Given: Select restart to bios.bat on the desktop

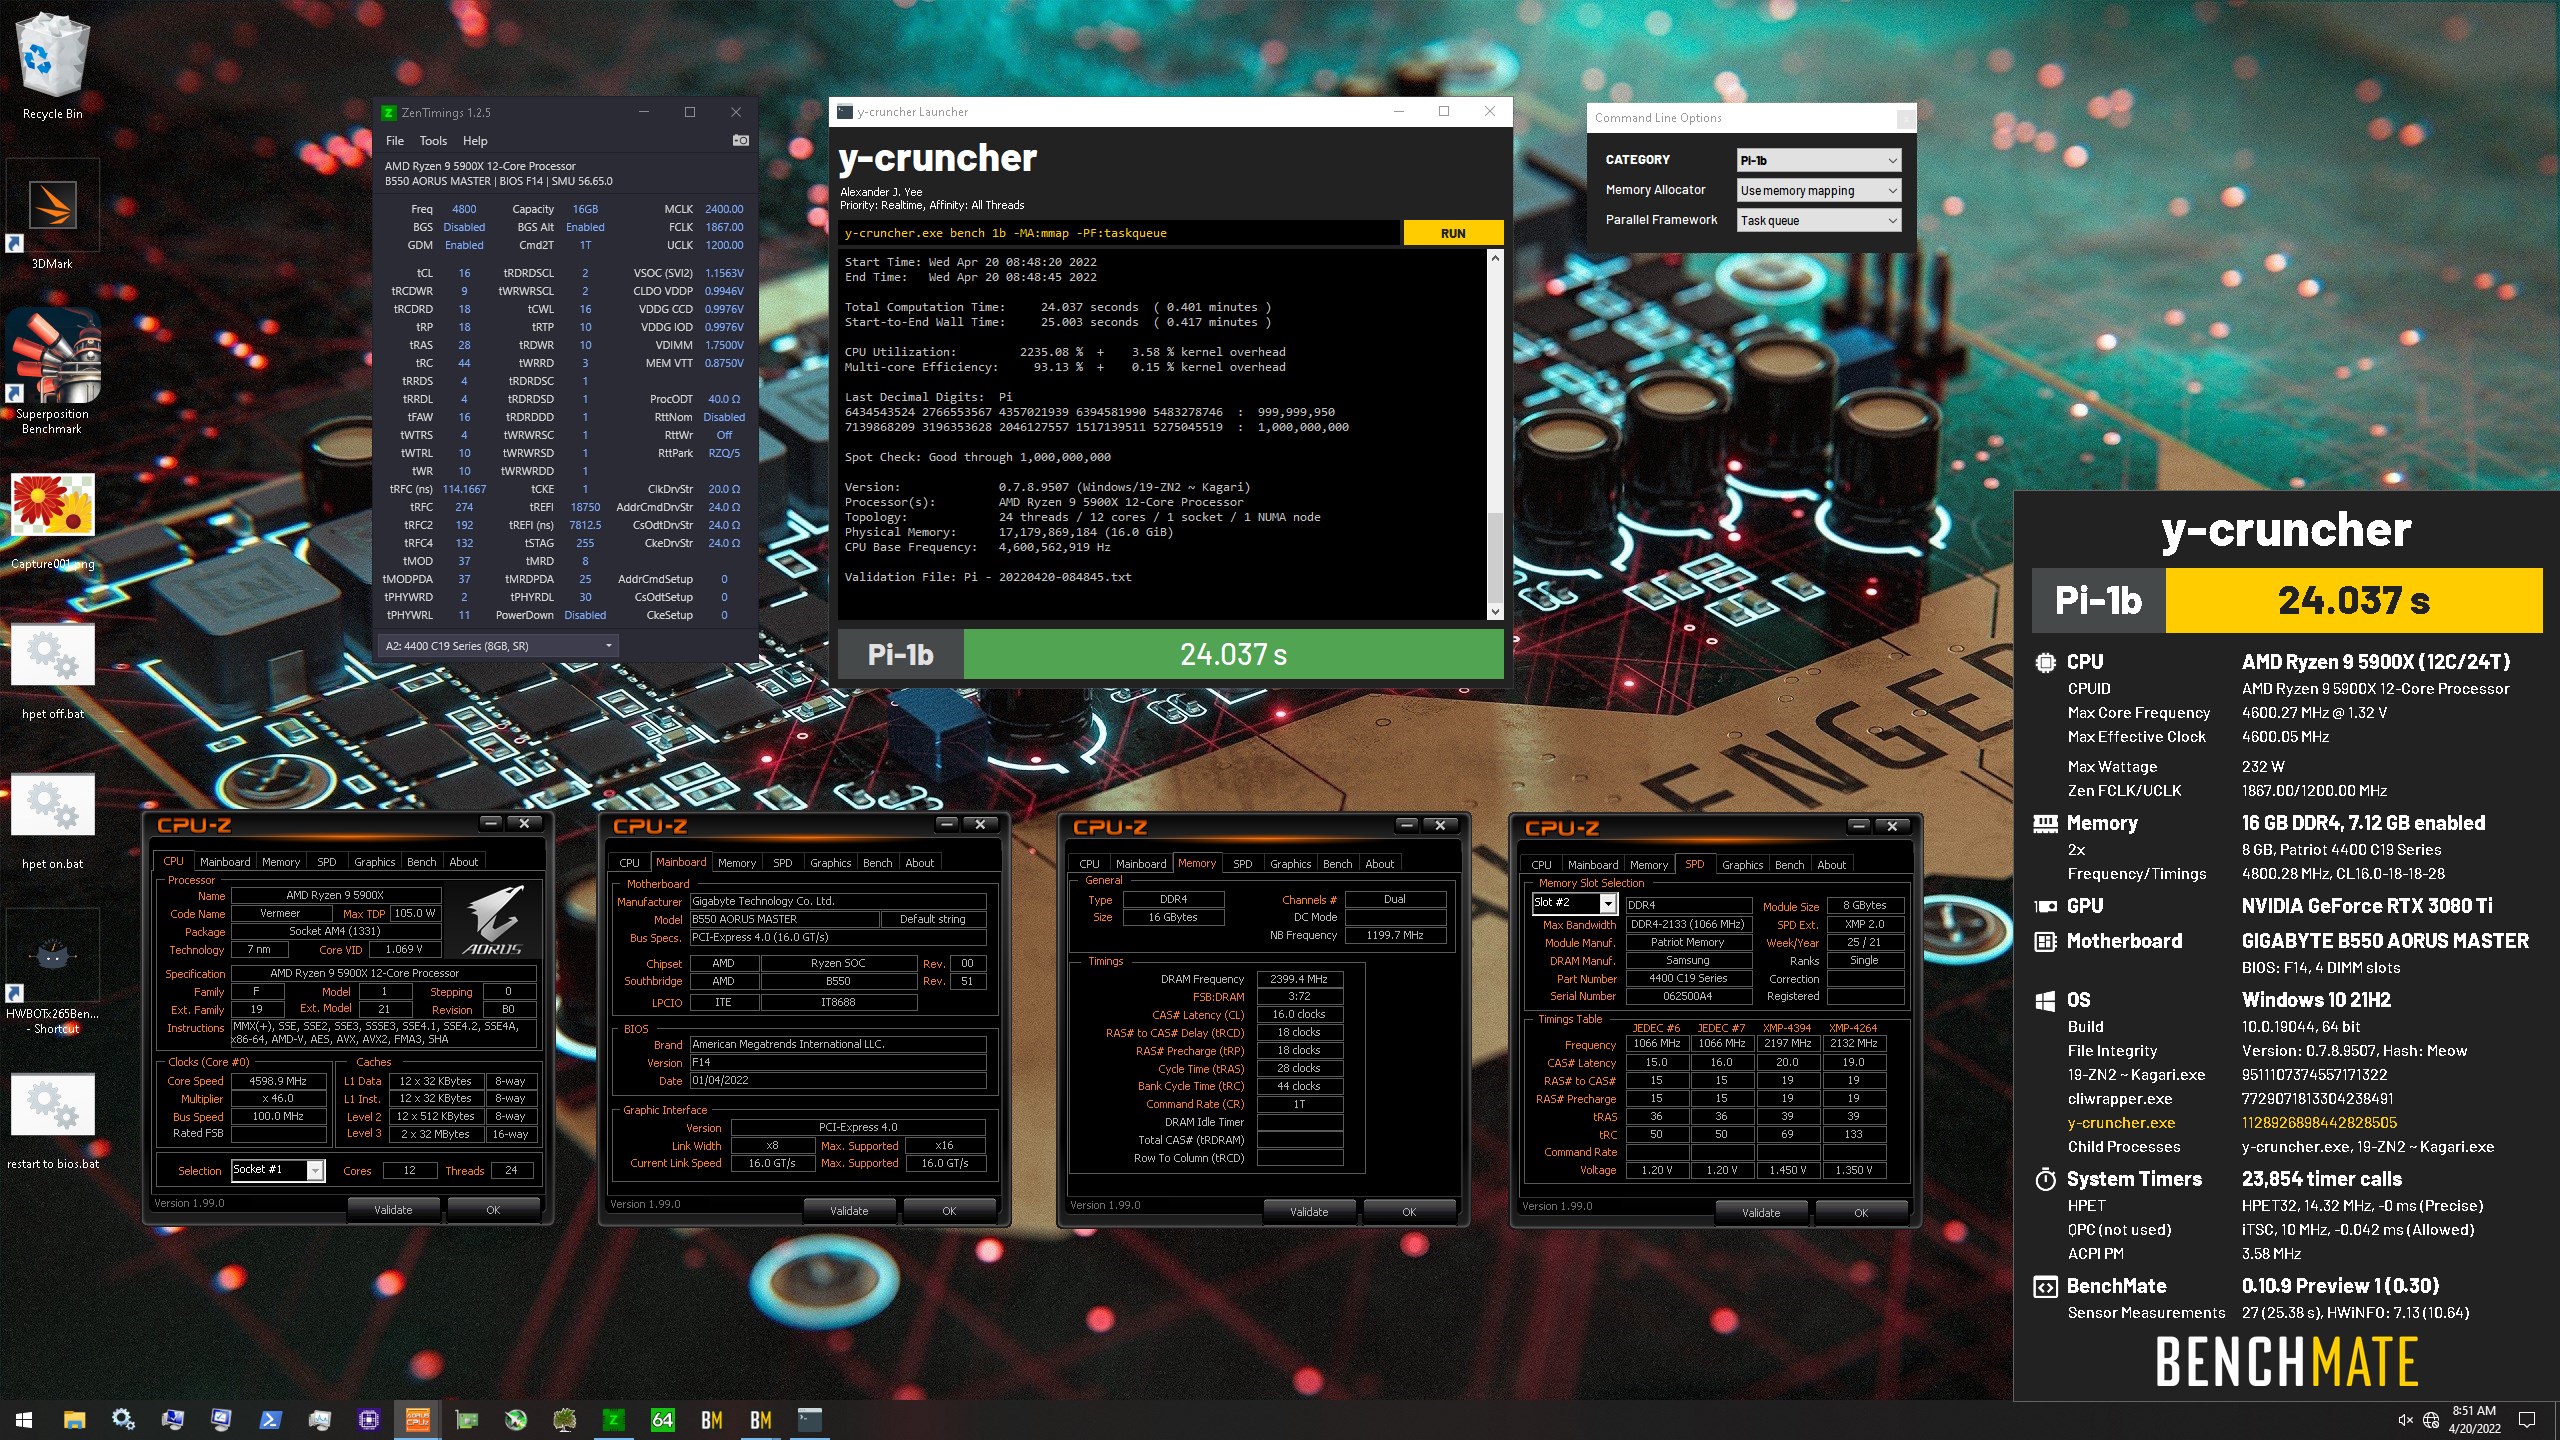Looking at the screenshot, I should click(x=52, y=1118).
